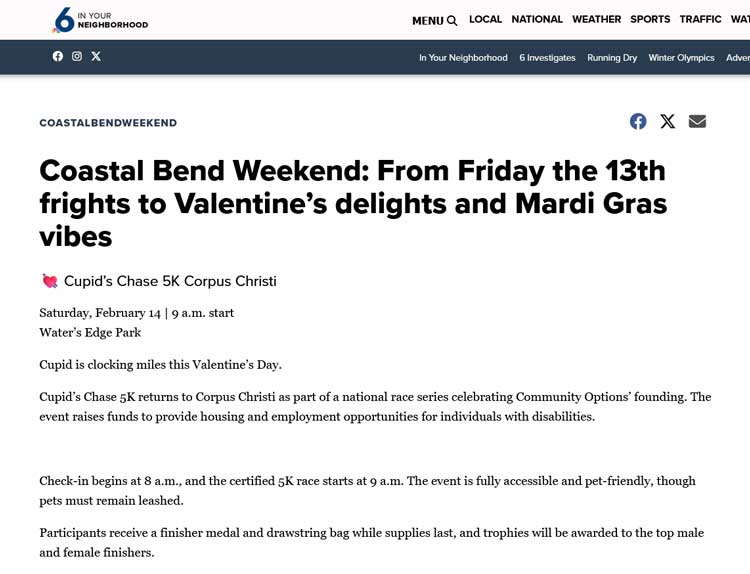The height and width of the screenshot is (574, 750).
Task: Share the article on Facebook
Action: click(638, 121)
